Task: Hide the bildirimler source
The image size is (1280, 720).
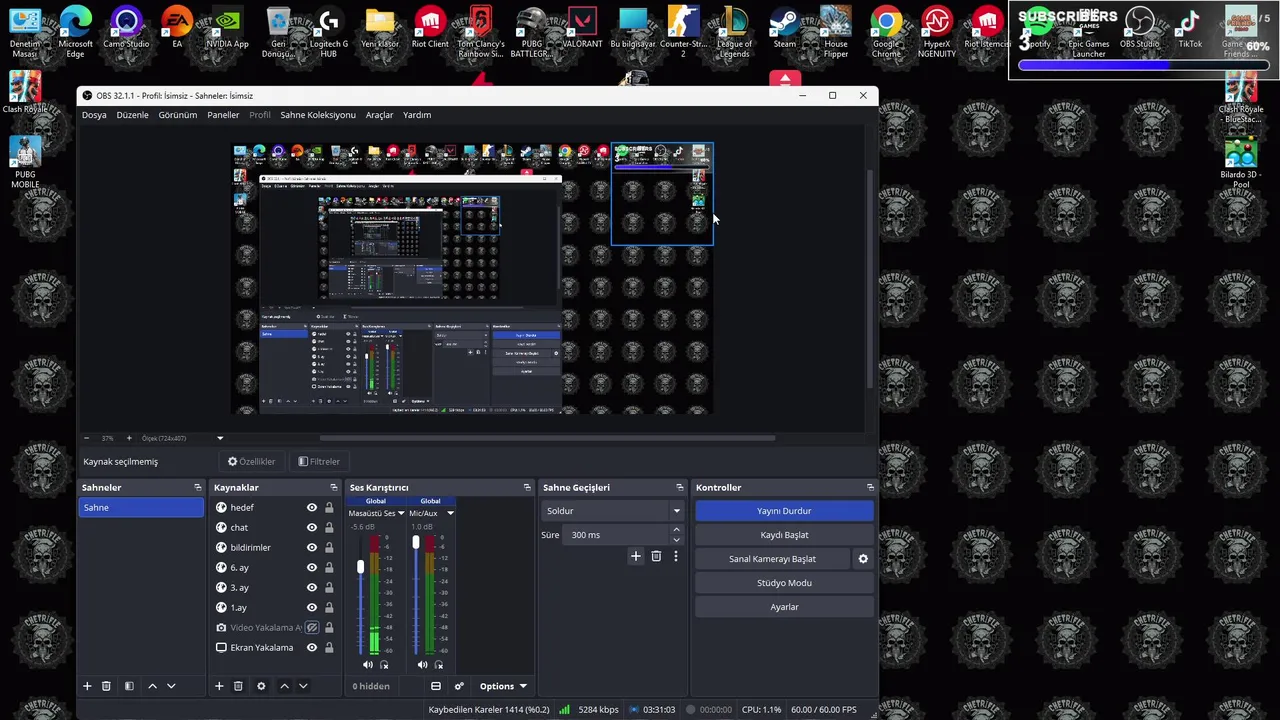Action: (312, 548)
